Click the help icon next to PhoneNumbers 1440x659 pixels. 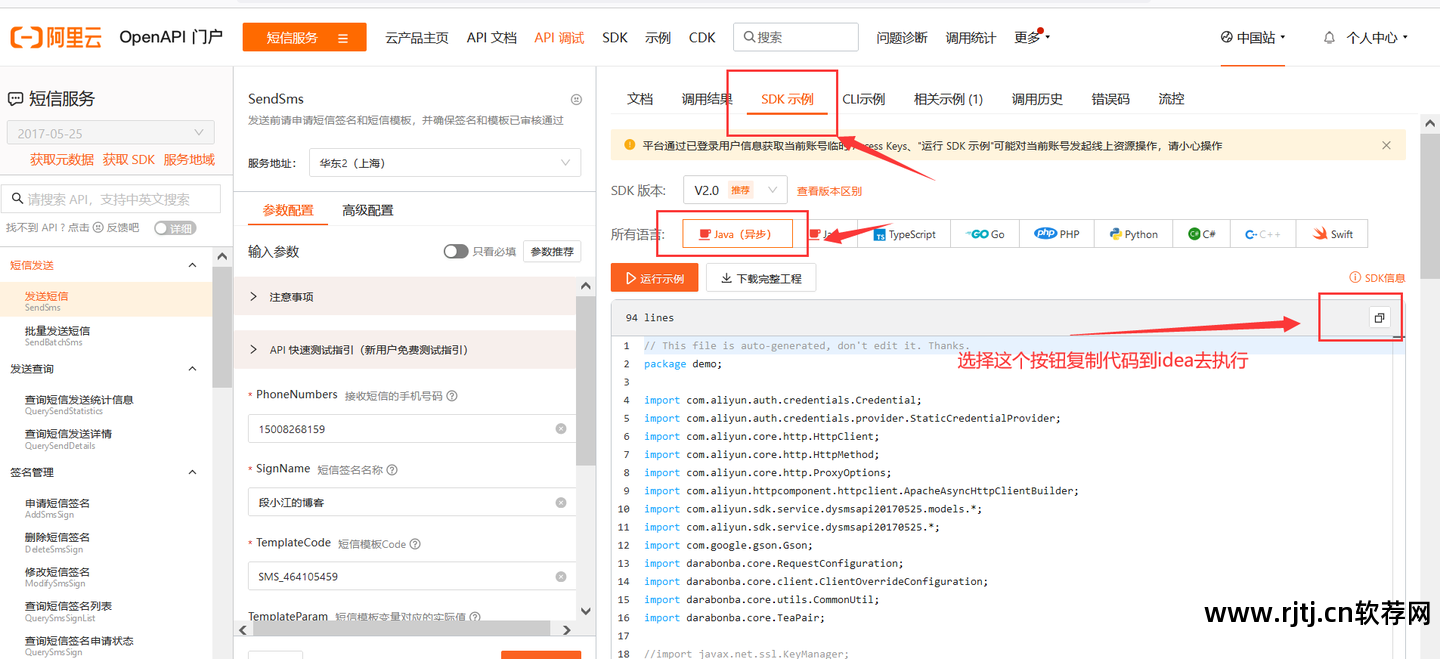pyautogui.click(x=452, y=396)
